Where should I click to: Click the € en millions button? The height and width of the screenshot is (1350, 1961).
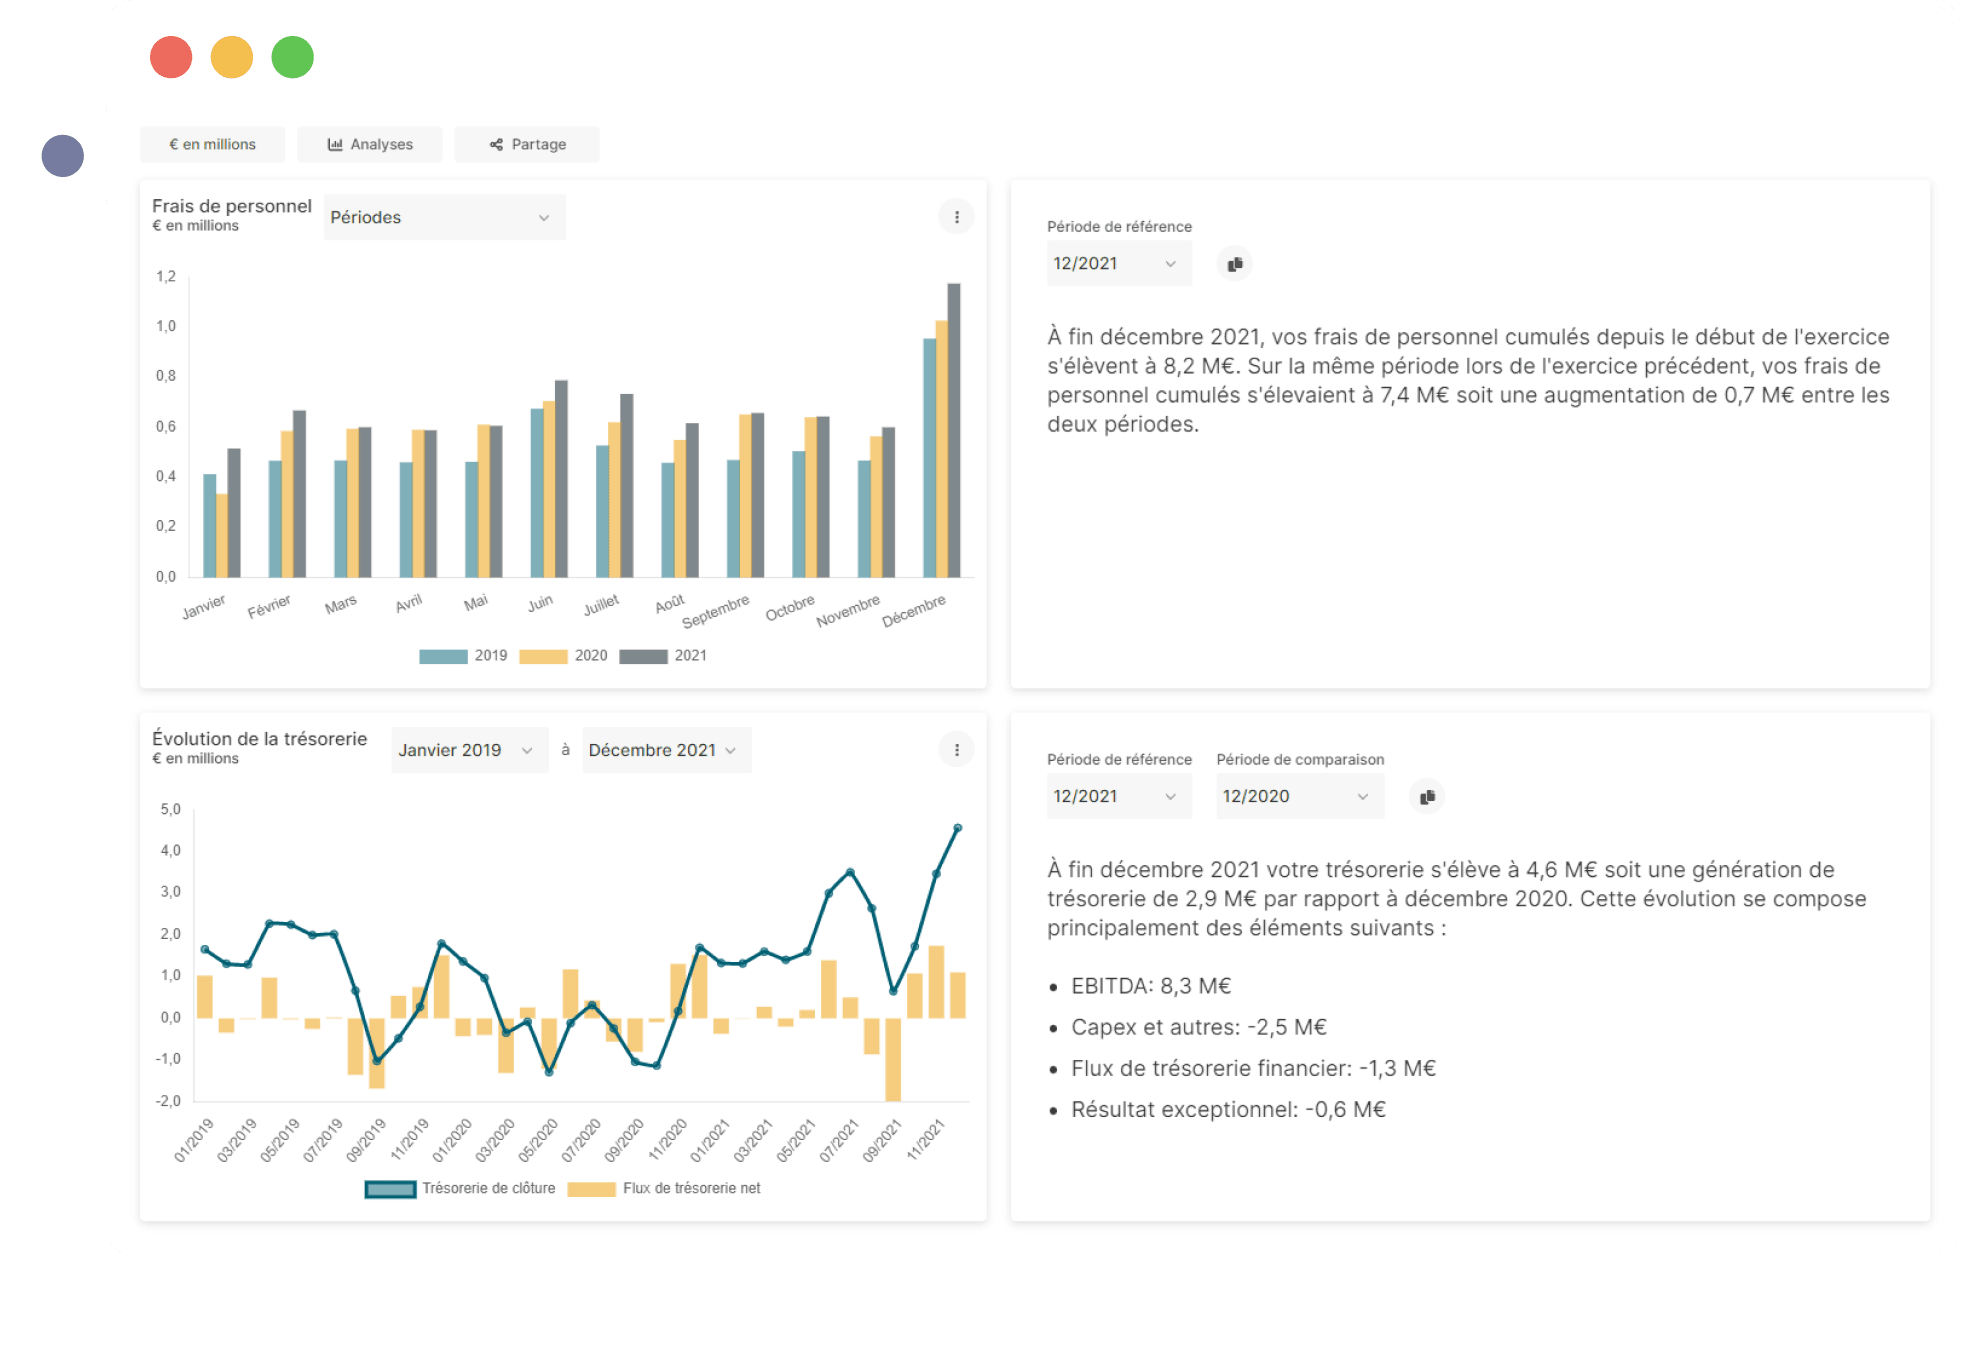212,144
